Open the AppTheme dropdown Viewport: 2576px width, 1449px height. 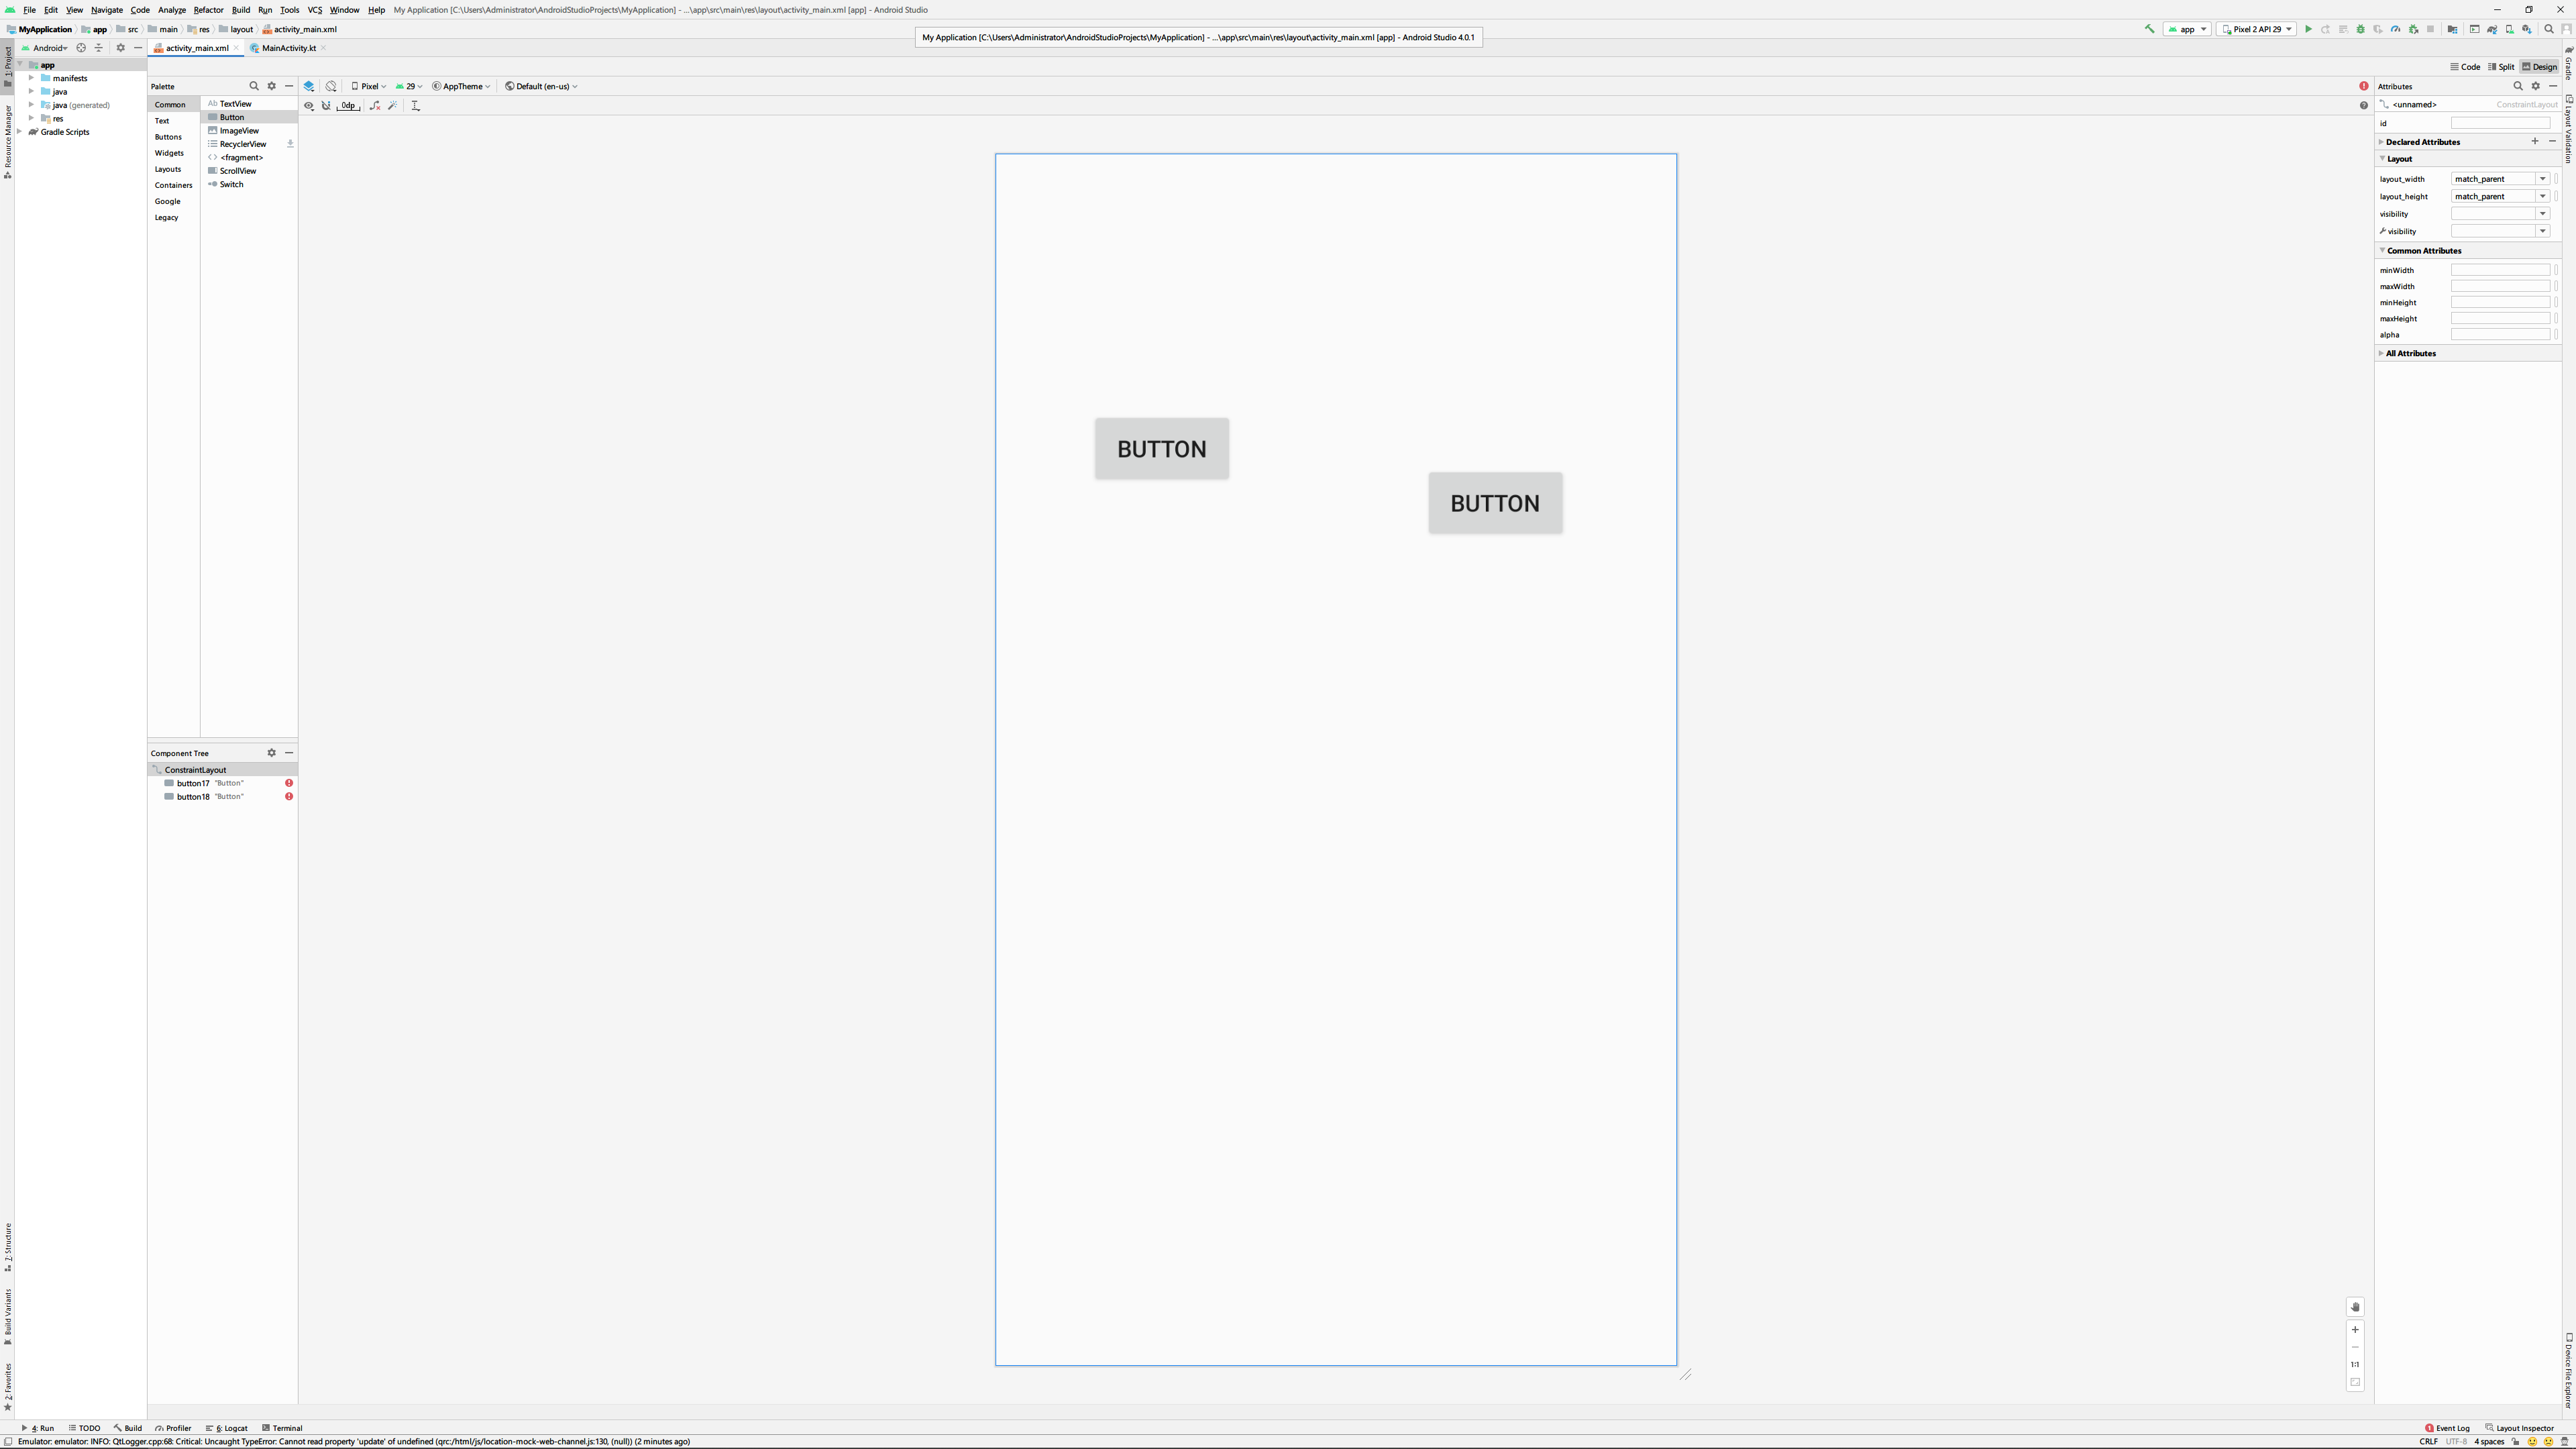[461, 86]
